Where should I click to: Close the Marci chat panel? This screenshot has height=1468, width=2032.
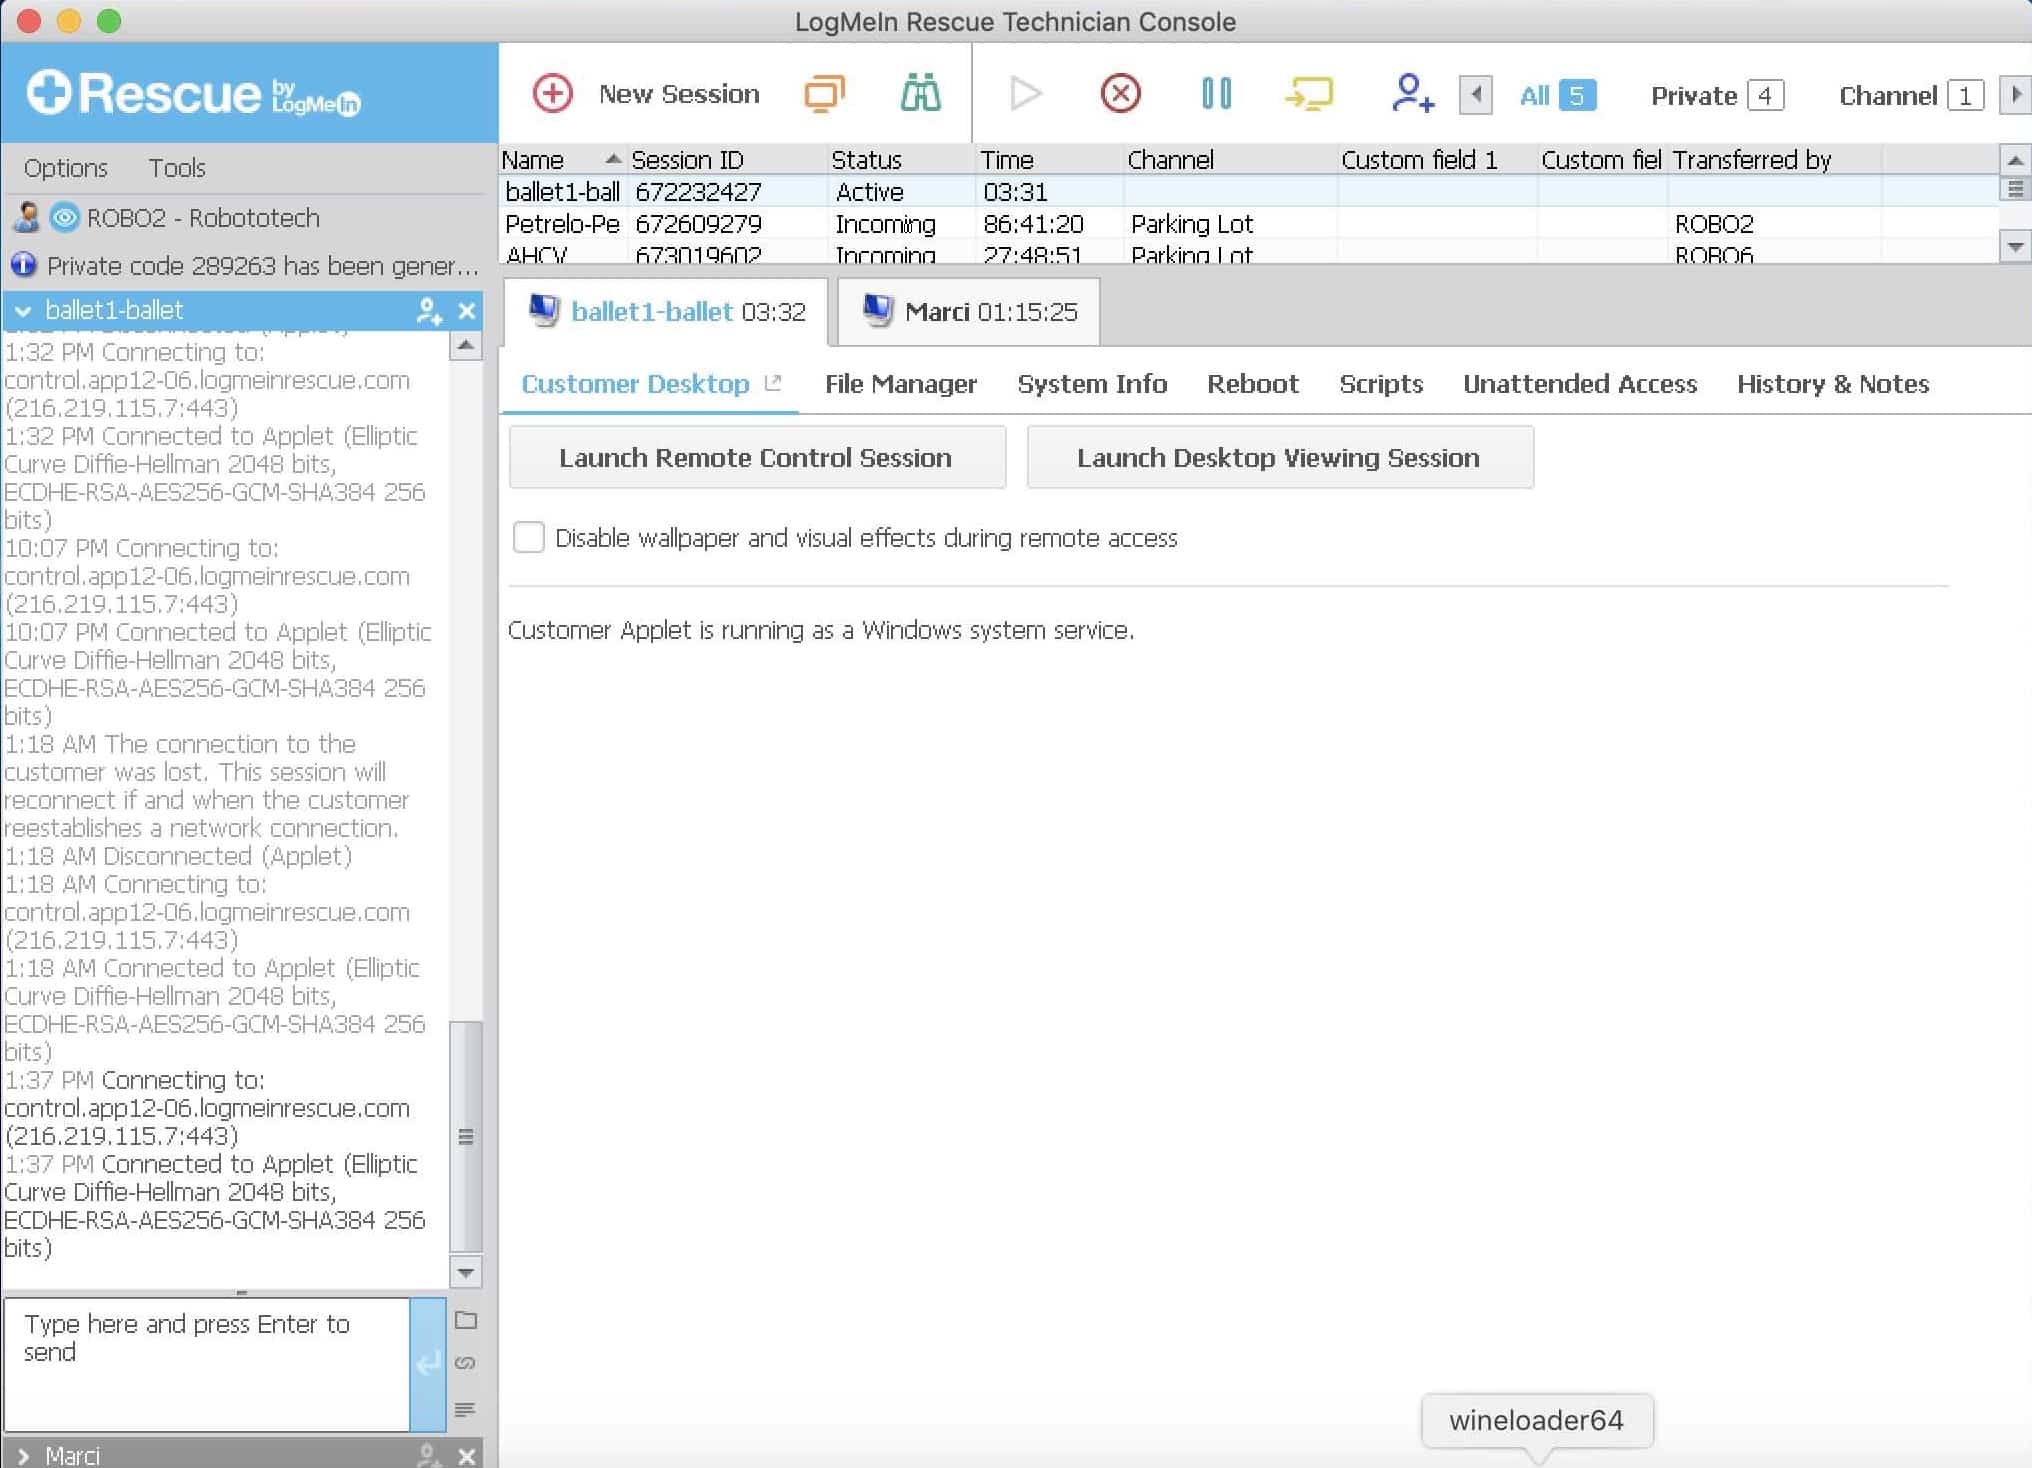point(467,1456)
